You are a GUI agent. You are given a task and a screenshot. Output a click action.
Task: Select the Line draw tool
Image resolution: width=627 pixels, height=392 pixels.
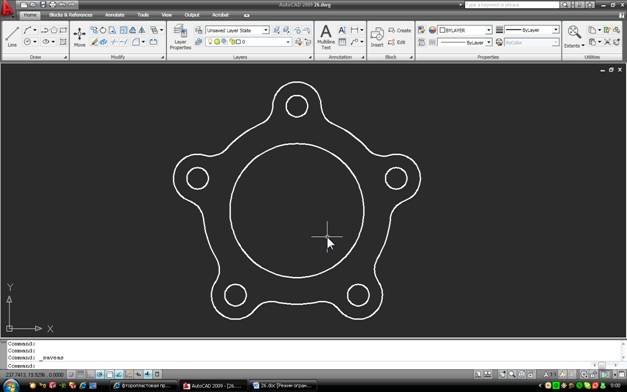click(12, 36)
